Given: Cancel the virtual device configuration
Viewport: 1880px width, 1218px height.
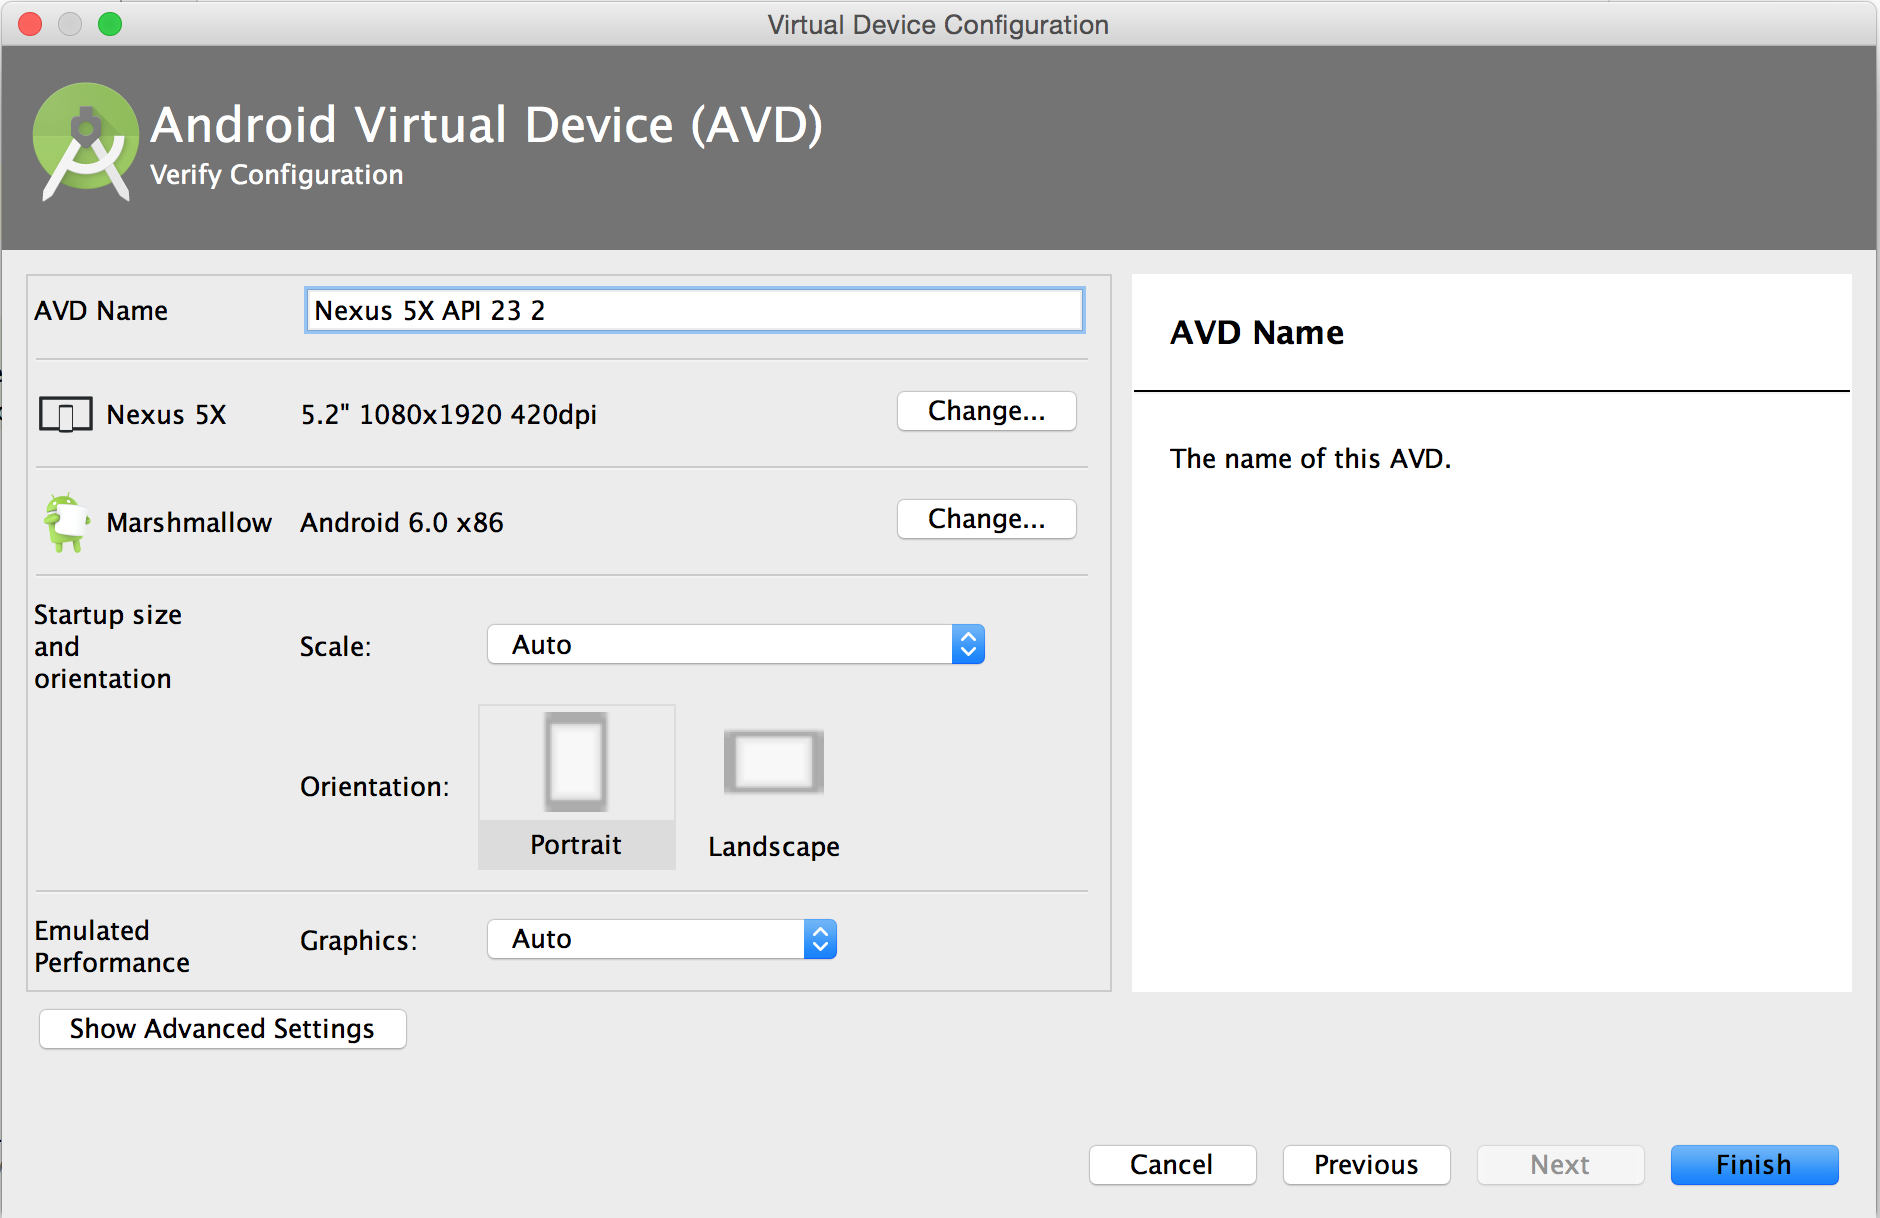Looking at the screenshot, I should (x=1172, y=1165).
